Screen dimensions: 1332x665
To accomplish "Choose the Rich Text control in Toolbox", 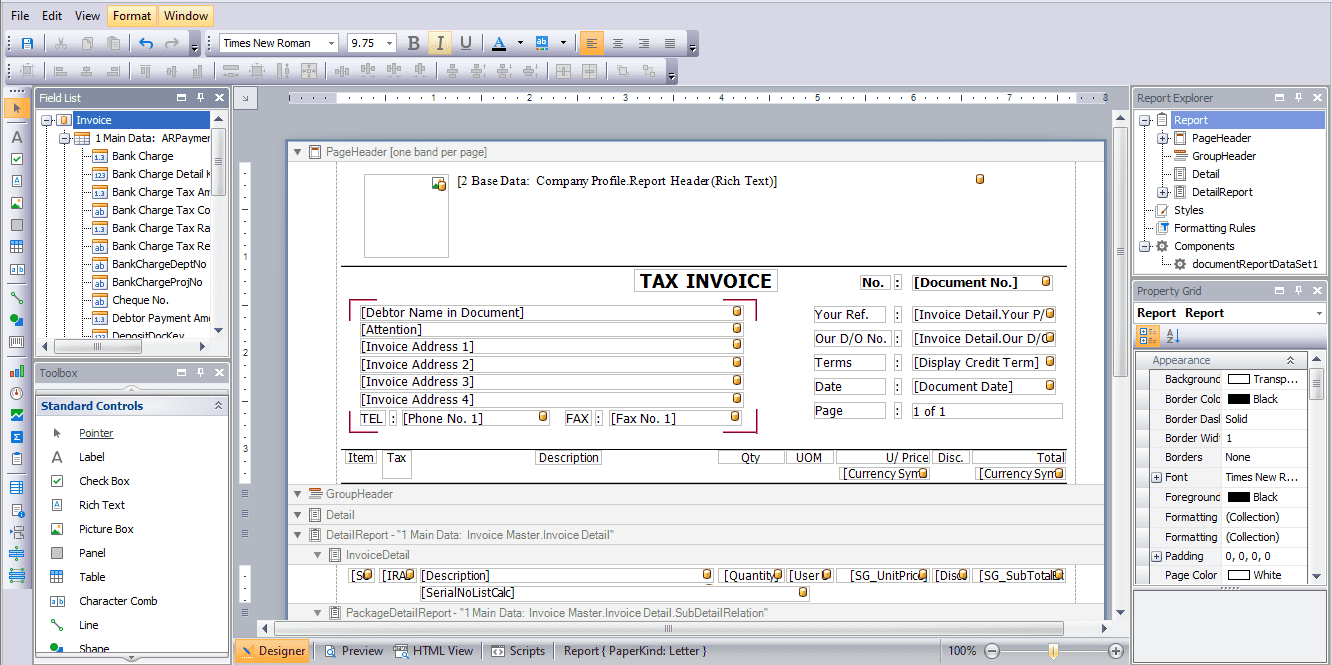I will (x=102, y=505).
